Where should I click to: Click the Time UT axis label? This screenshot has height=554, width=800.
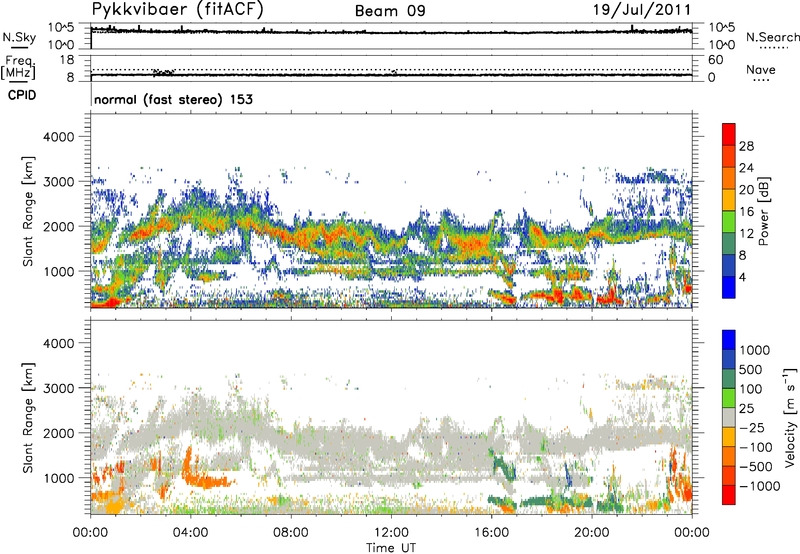(391, 548)
